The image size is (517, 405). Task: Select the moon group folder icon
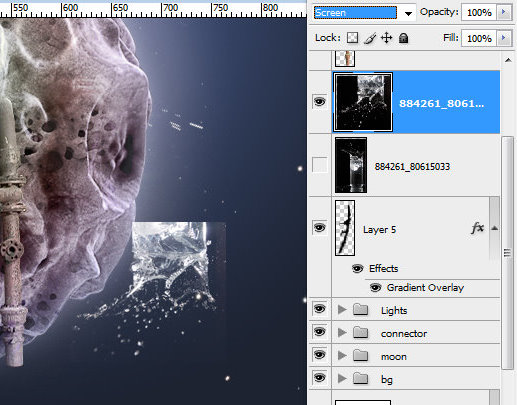pos(360,356)
